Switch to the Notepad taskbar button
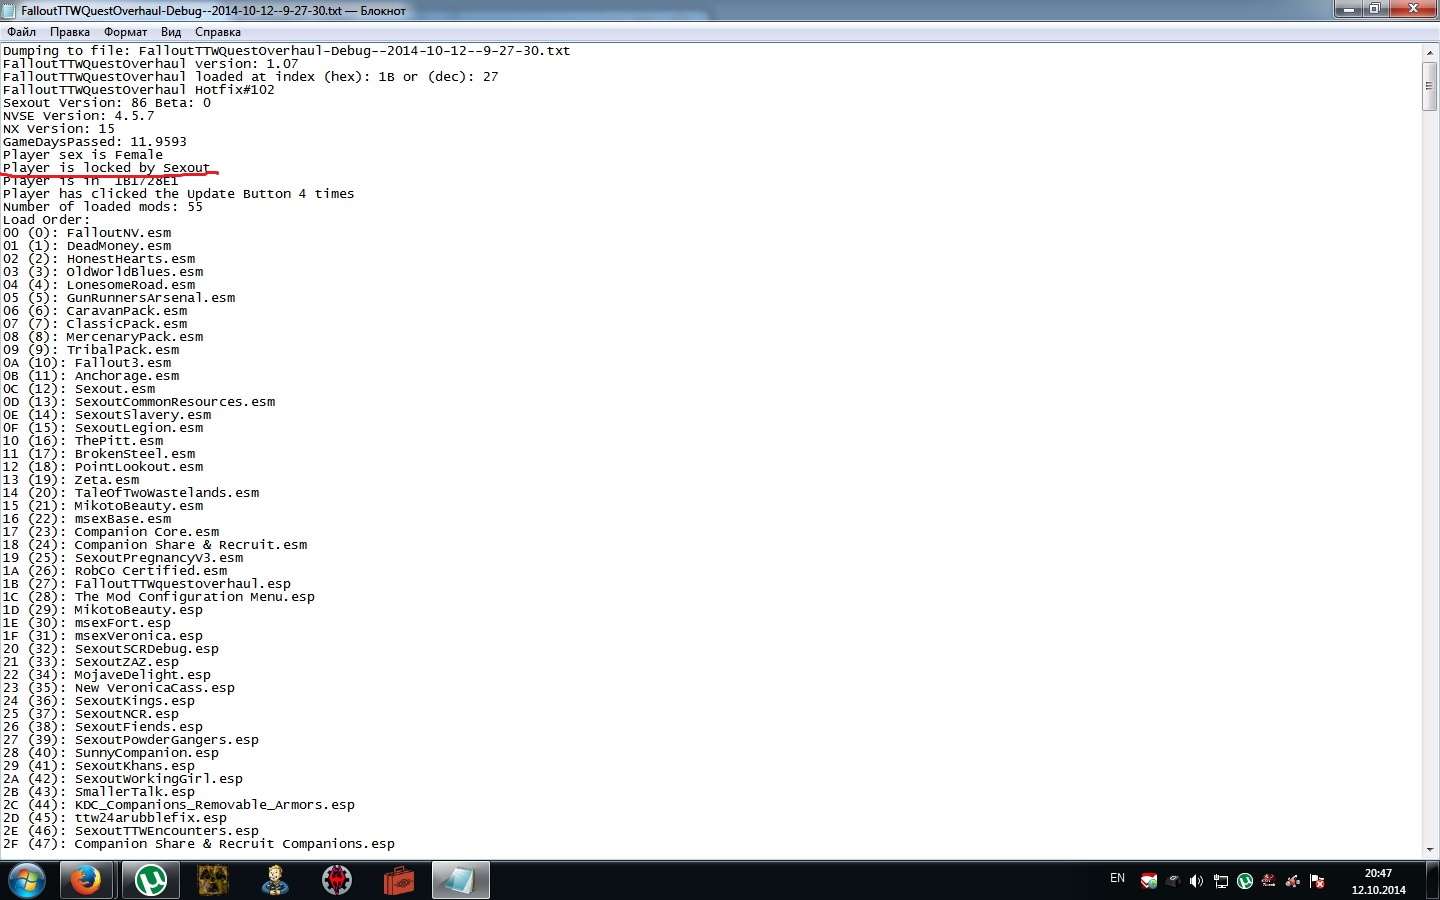 pyautogui.click(x=461, y=881)
